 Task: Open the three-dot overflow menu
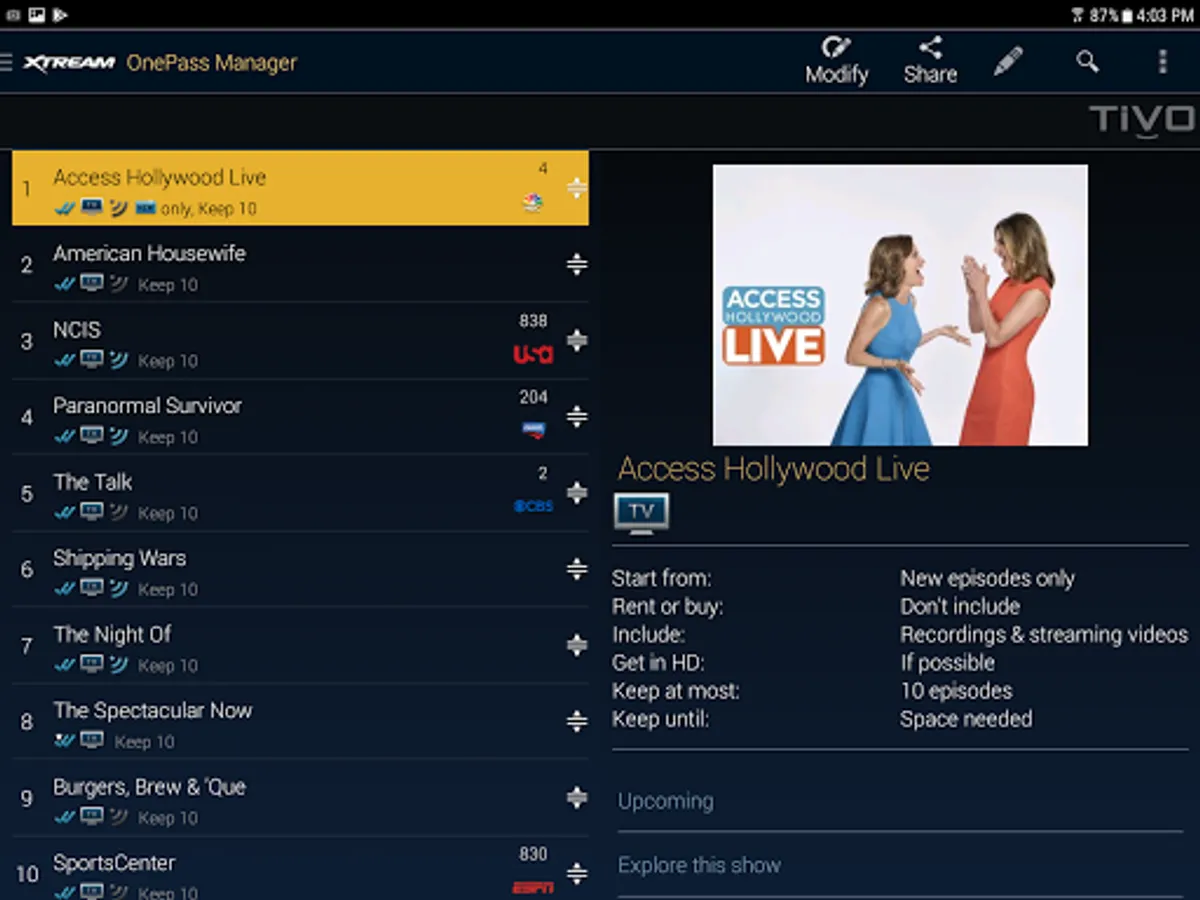click(1162, 62)
